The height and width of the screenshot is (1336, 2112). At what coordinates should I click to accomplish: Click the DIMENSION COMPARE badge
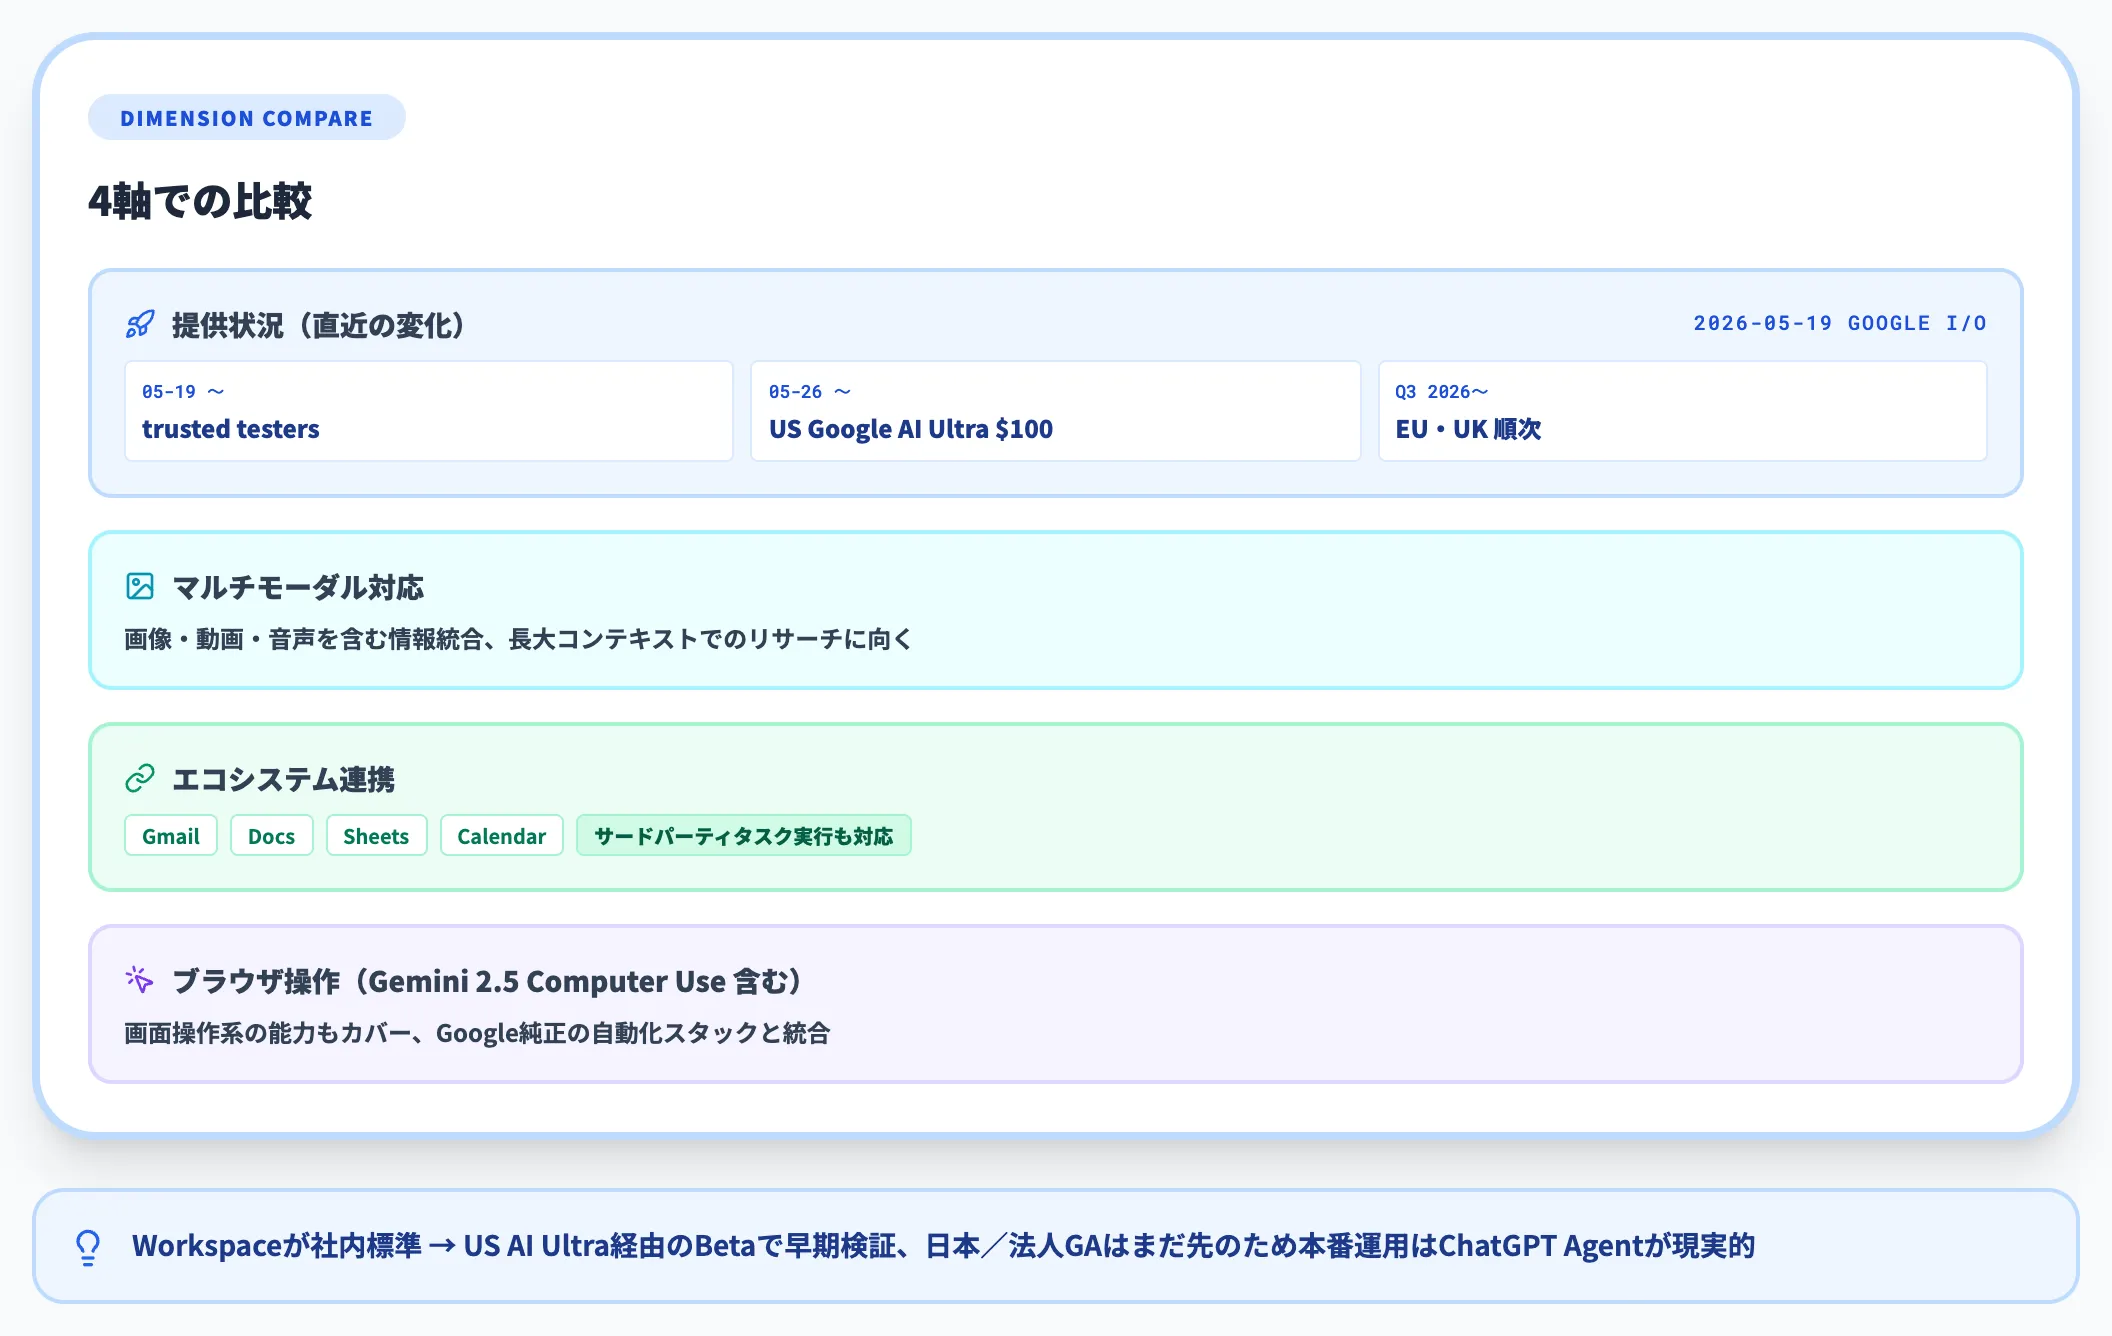(x=247, y=118)
